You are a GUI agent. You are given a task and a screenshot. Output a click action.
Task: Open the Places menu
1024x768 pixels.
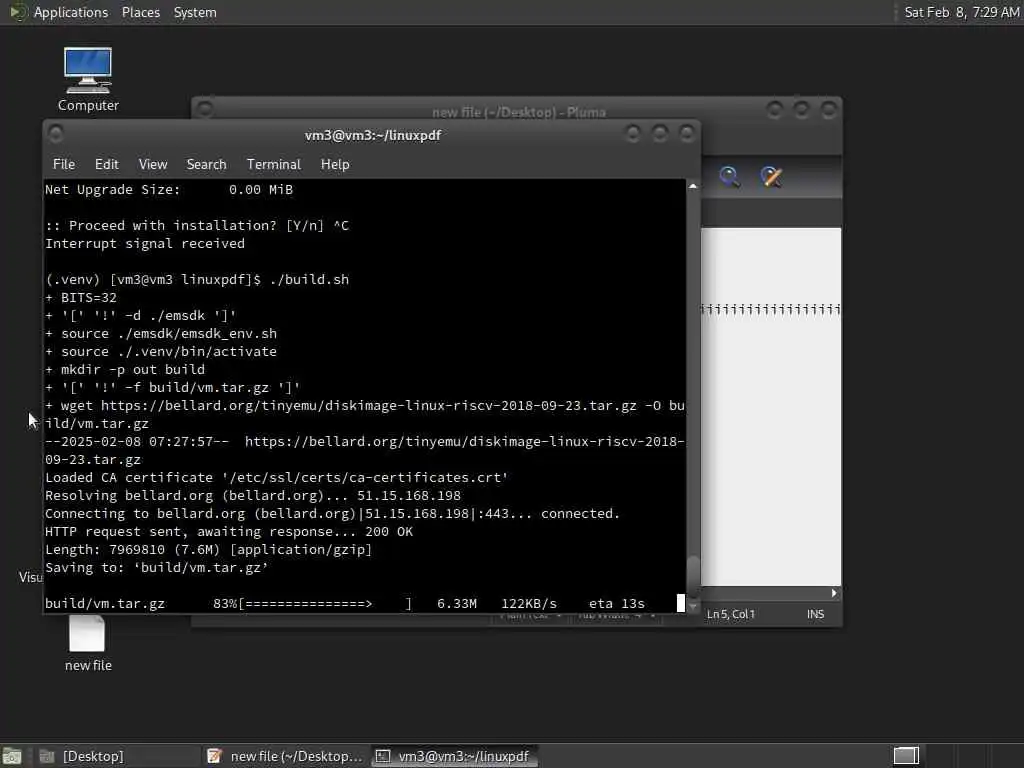(x=140, y=12)
